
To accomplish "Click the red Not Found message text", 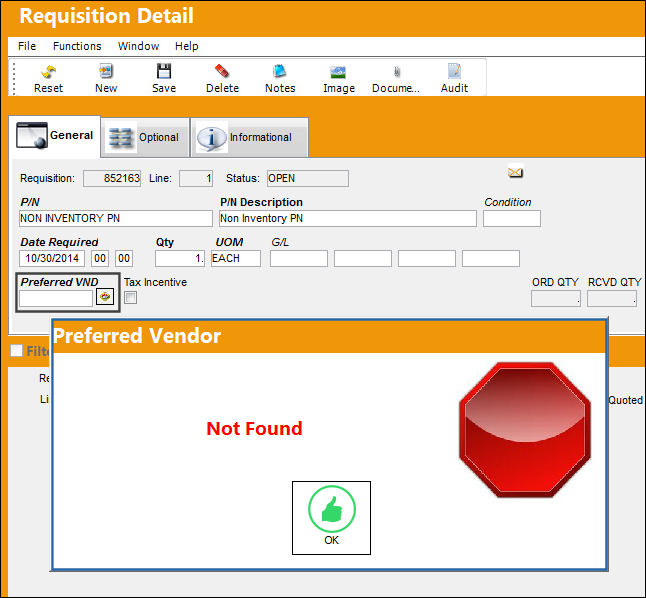I will click(254, 428).
